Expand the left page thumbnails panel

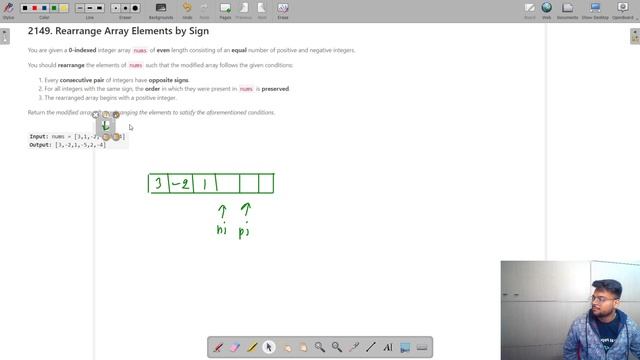pyautogui.click(x=4, y=36)
